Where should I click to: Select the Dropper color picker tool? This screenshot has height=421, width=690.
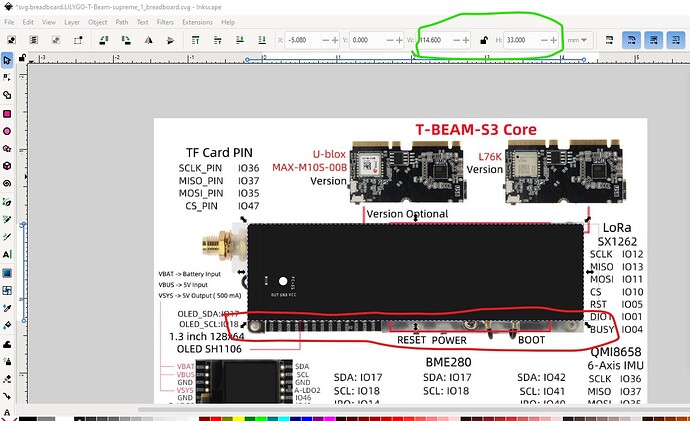point(7,308)
